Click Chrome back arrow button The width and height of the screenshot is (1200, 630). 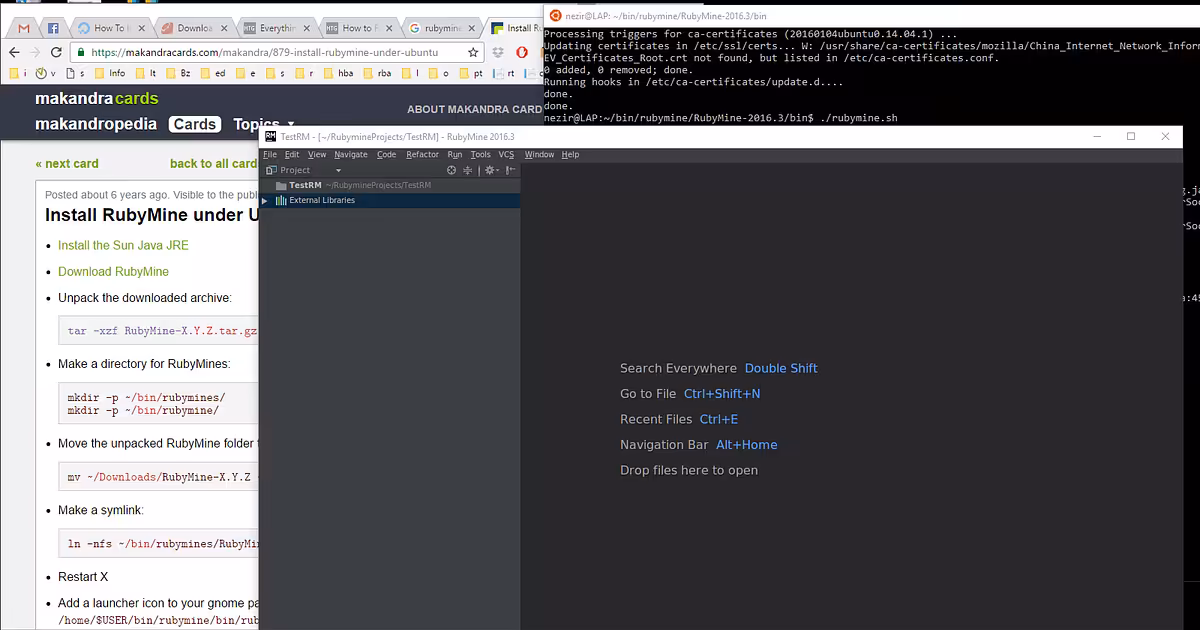[14, 52]
